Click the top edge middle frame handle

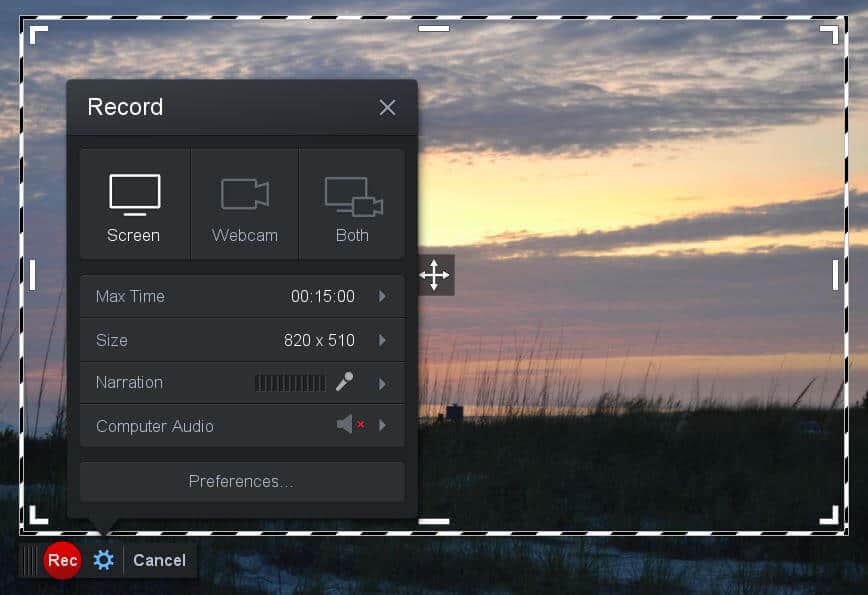click(433, 28)
